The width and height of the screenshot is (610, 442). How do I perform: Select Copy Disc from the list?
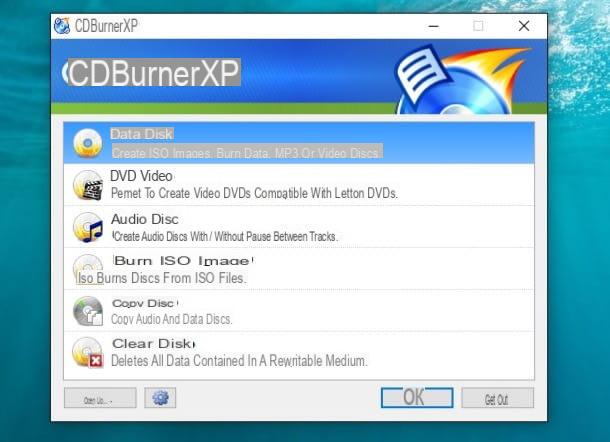pyautogui.click(x=145, y=302)
